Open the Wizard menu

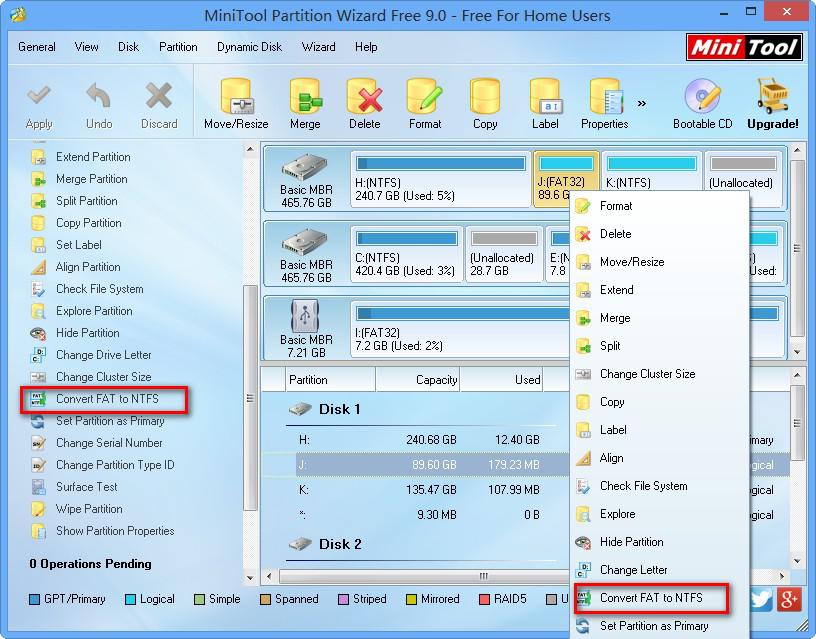tap(318, 47)
